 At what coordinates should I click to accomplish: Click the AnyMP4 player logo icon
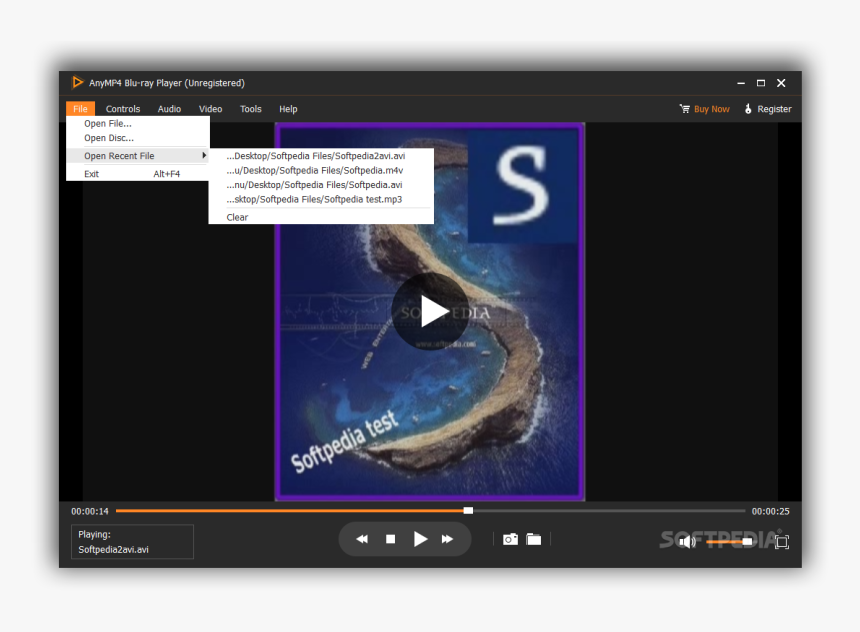click(x=78, y=83)
